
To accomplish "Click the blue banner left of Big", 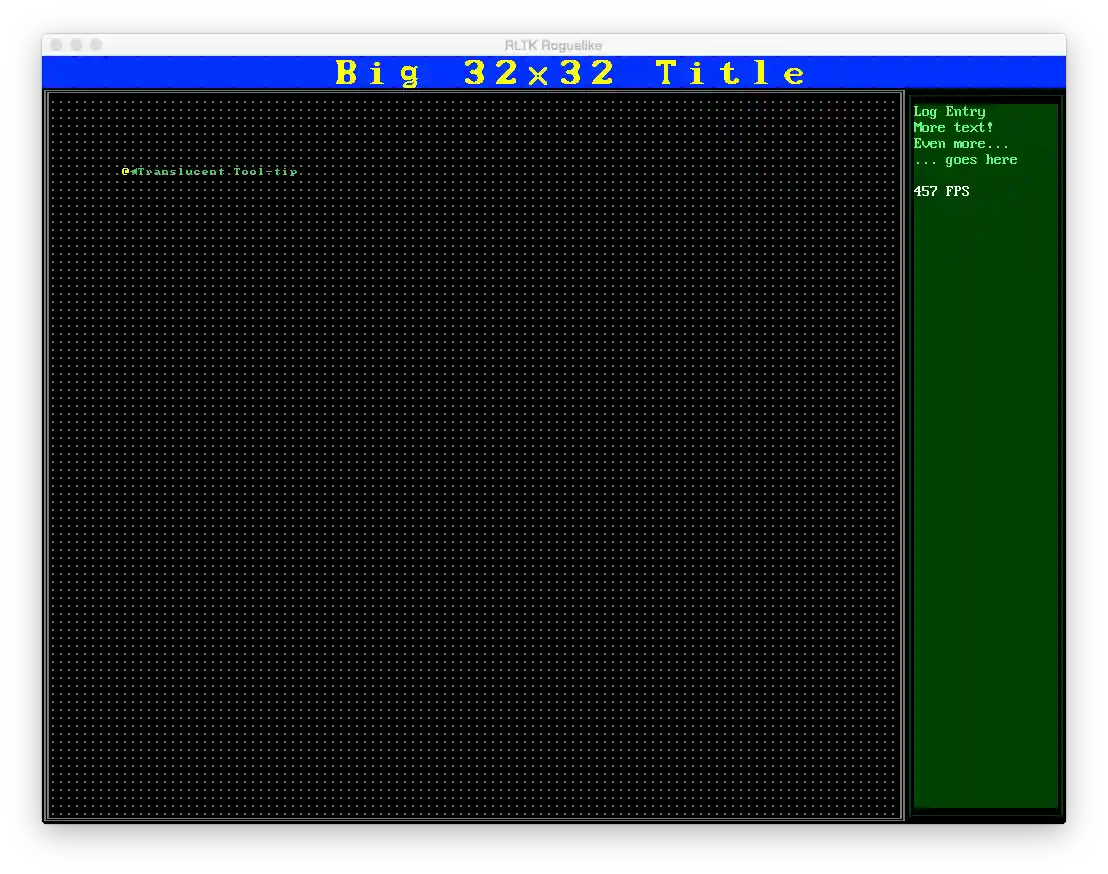I will tap(180, 73).
